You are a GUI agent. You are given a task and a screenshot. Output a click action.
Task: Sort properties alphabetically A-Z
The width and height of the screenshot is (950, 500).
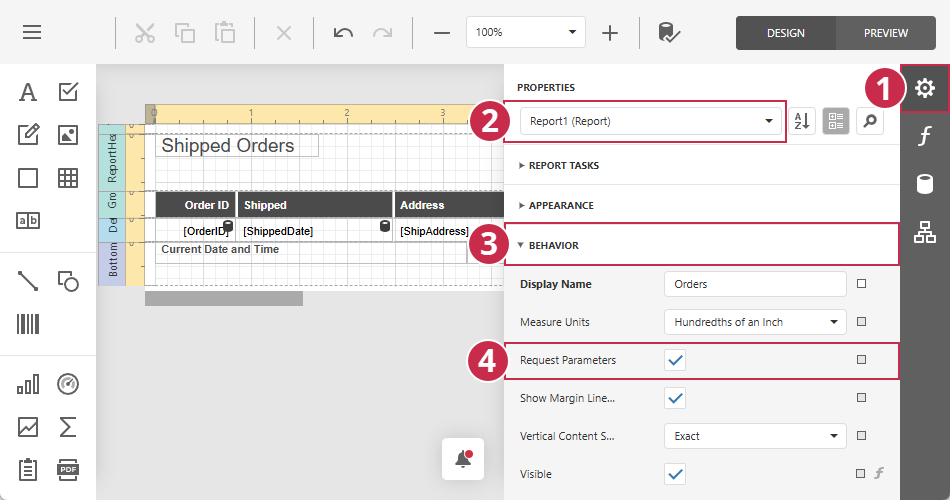[x=802, y=121]
